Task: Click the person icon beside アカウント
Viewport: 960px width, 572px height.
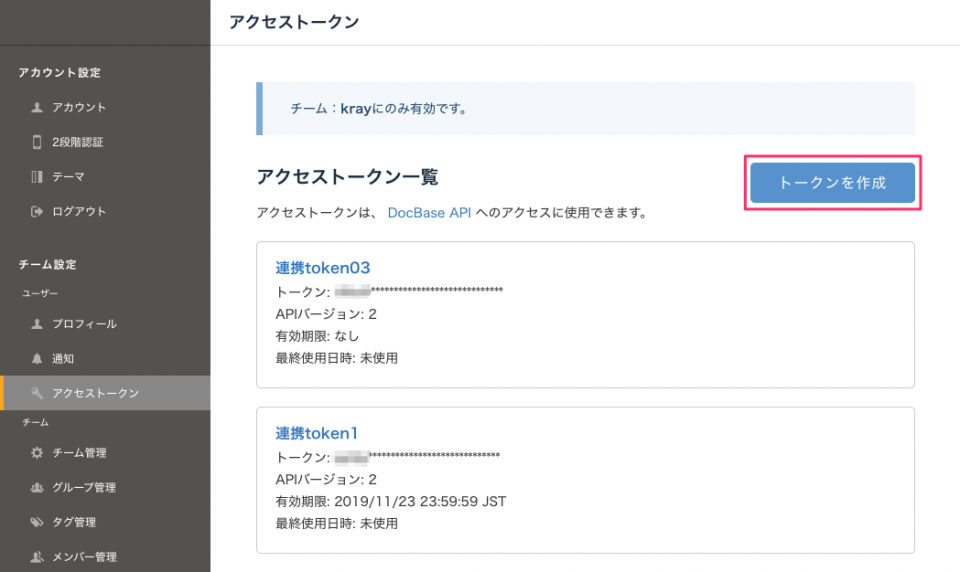Action: 37,107
